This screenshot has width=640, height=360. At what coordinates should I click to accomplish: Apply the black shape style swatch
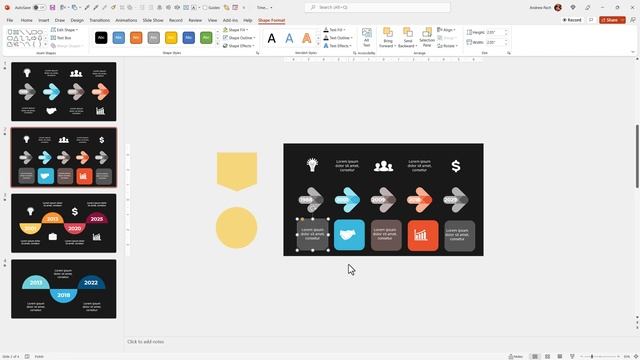pyautogui.click(x=101, y=38)
